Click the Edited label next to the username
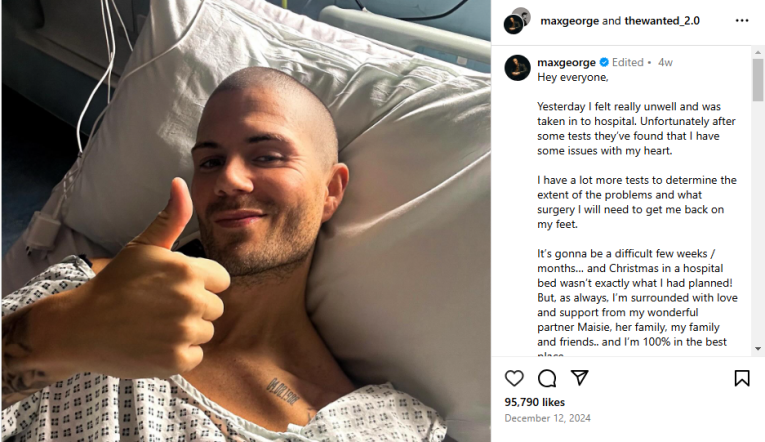This screenshot has width=765, height=442. click(627, 62)
